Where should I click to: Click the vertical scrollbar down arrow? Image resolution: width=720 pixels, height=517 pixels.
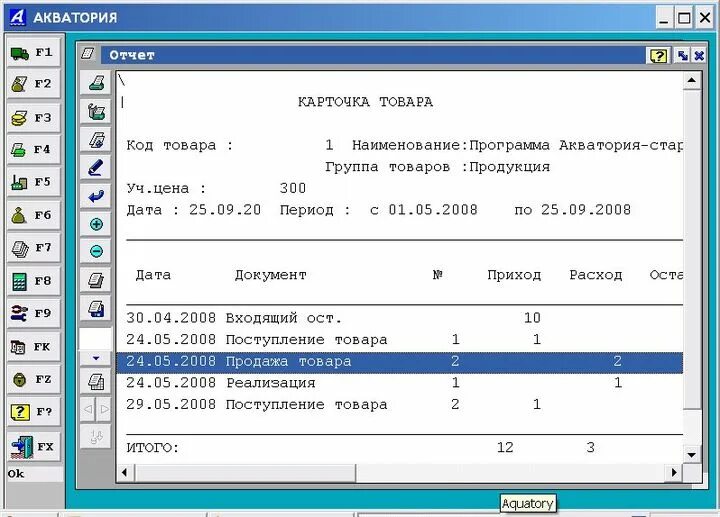click(x=692, y=455)
